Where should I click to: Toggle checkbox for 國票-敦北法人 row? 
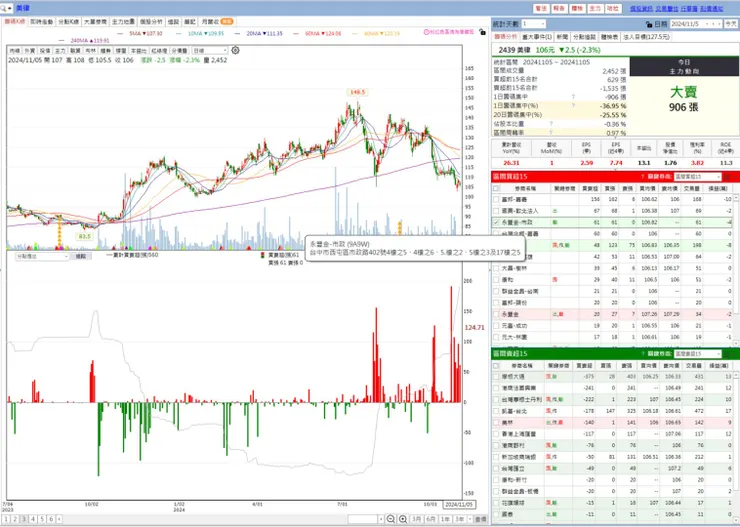pos(496,211)
